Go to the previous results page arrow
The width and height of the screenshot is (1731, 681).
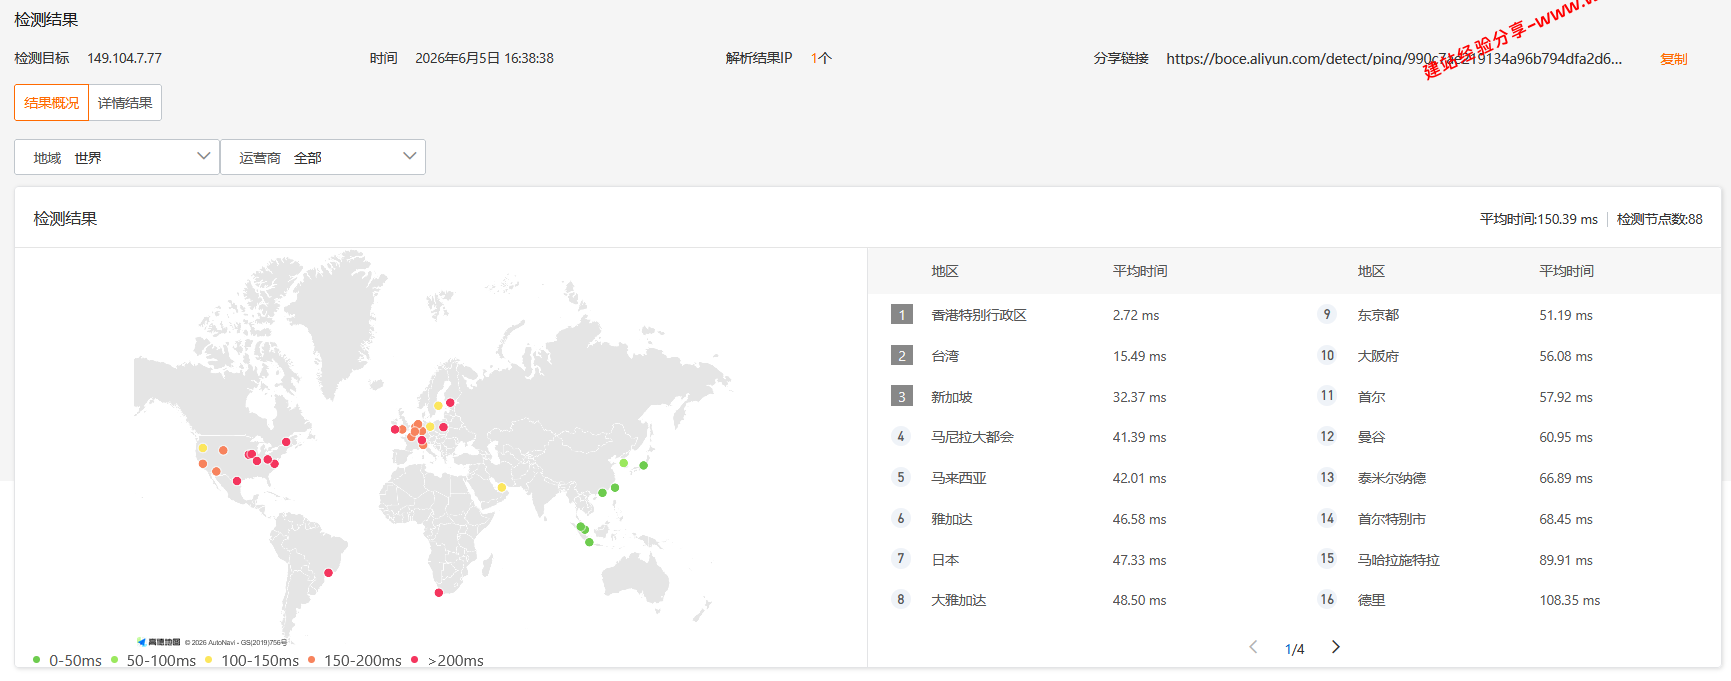coord(1253,647)
